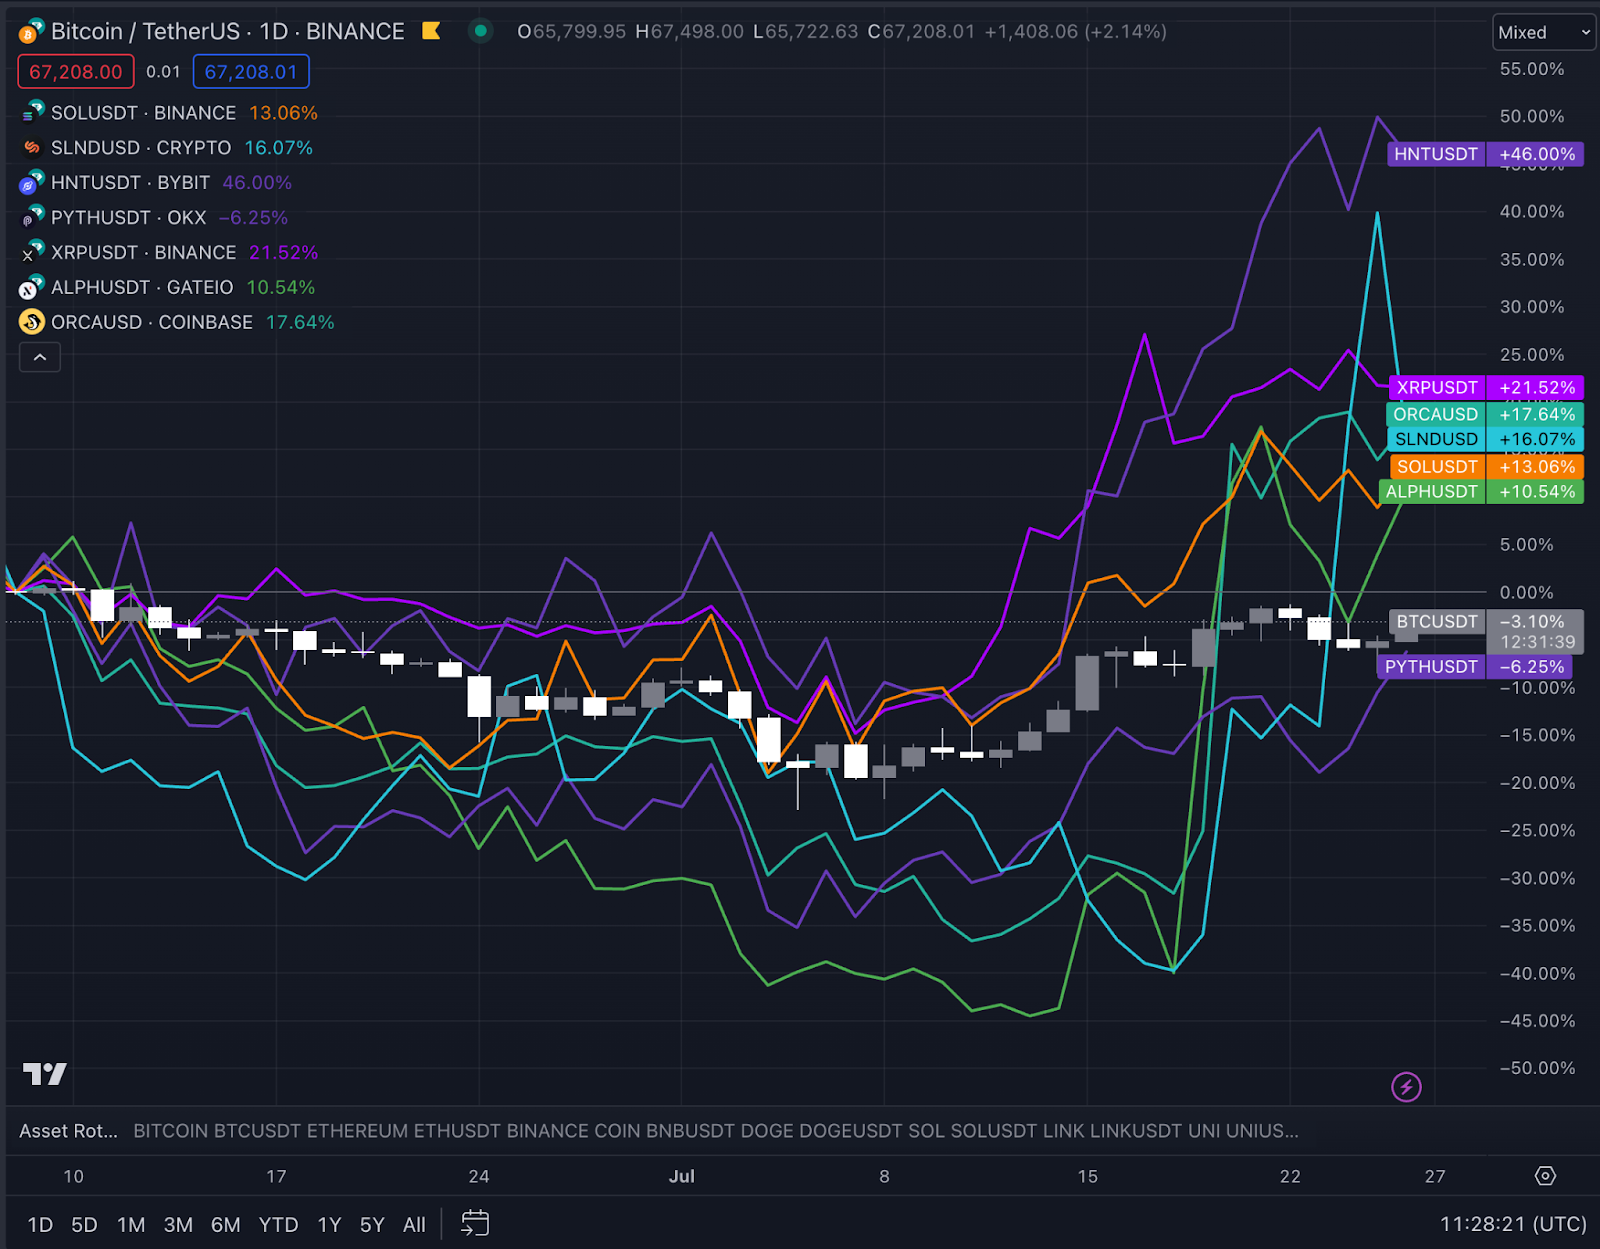The width and height of the screenshot is (1600, 1249).
Task: Click the ORCAUSD +17.64% price label
Action: click(x=1485, y=414)
